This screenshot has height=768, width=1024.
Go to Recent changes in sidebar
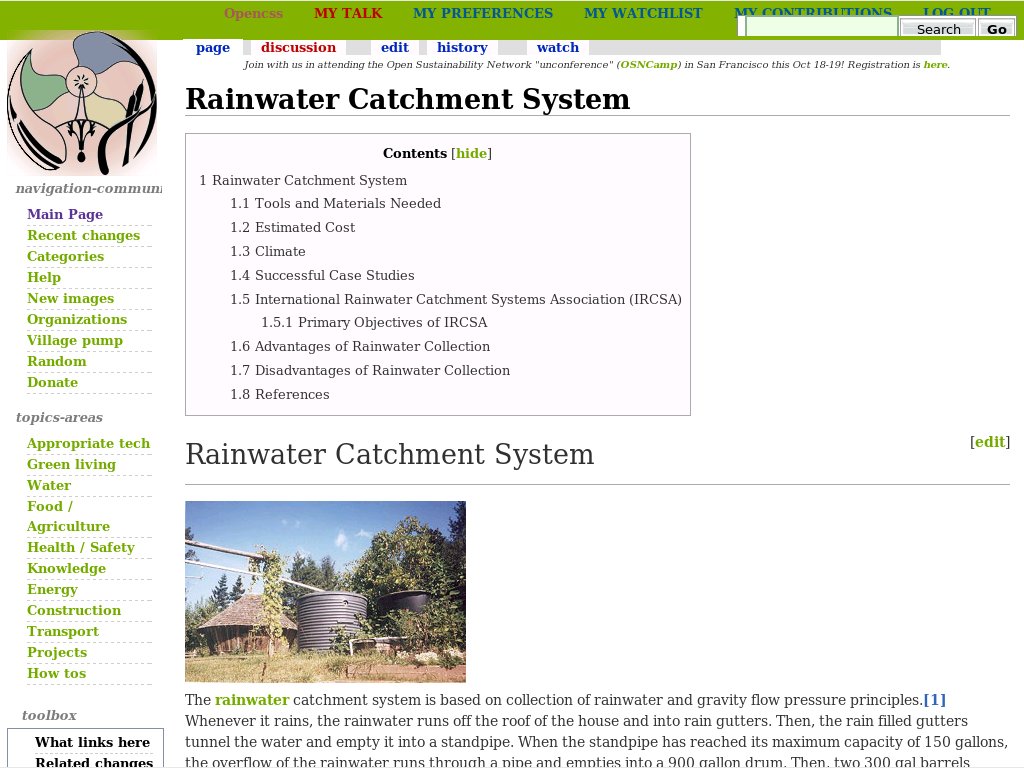point(83,235)
